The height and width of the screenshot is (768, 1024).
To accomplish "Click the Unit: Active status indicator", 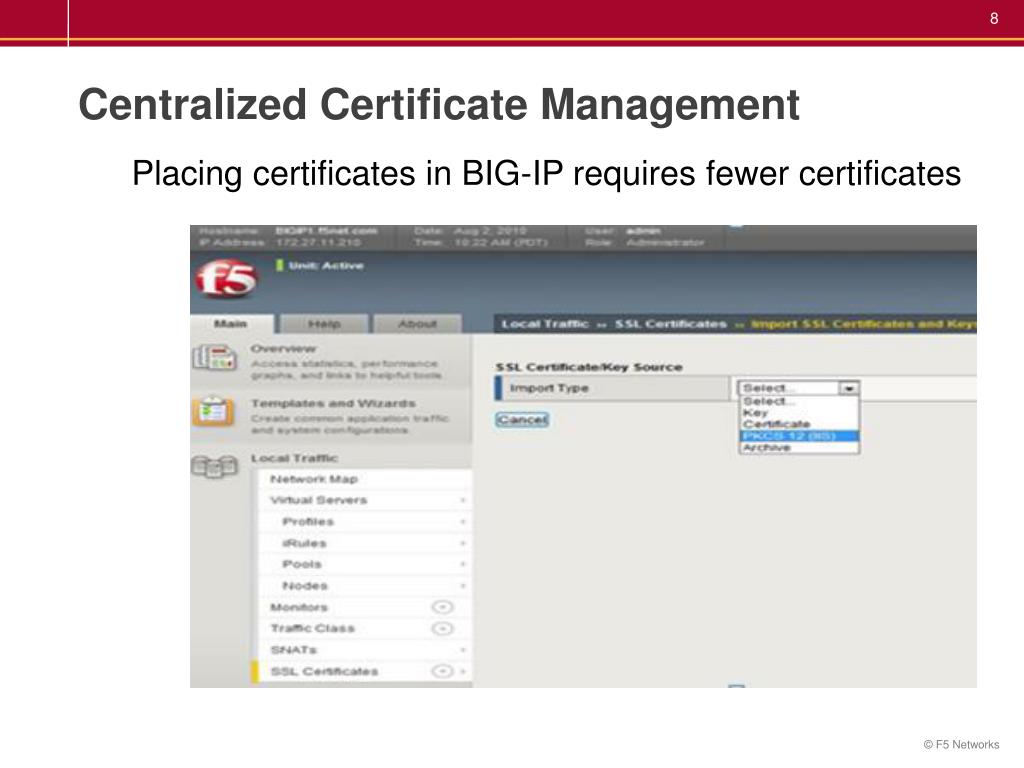I will [x=320, y=266].
